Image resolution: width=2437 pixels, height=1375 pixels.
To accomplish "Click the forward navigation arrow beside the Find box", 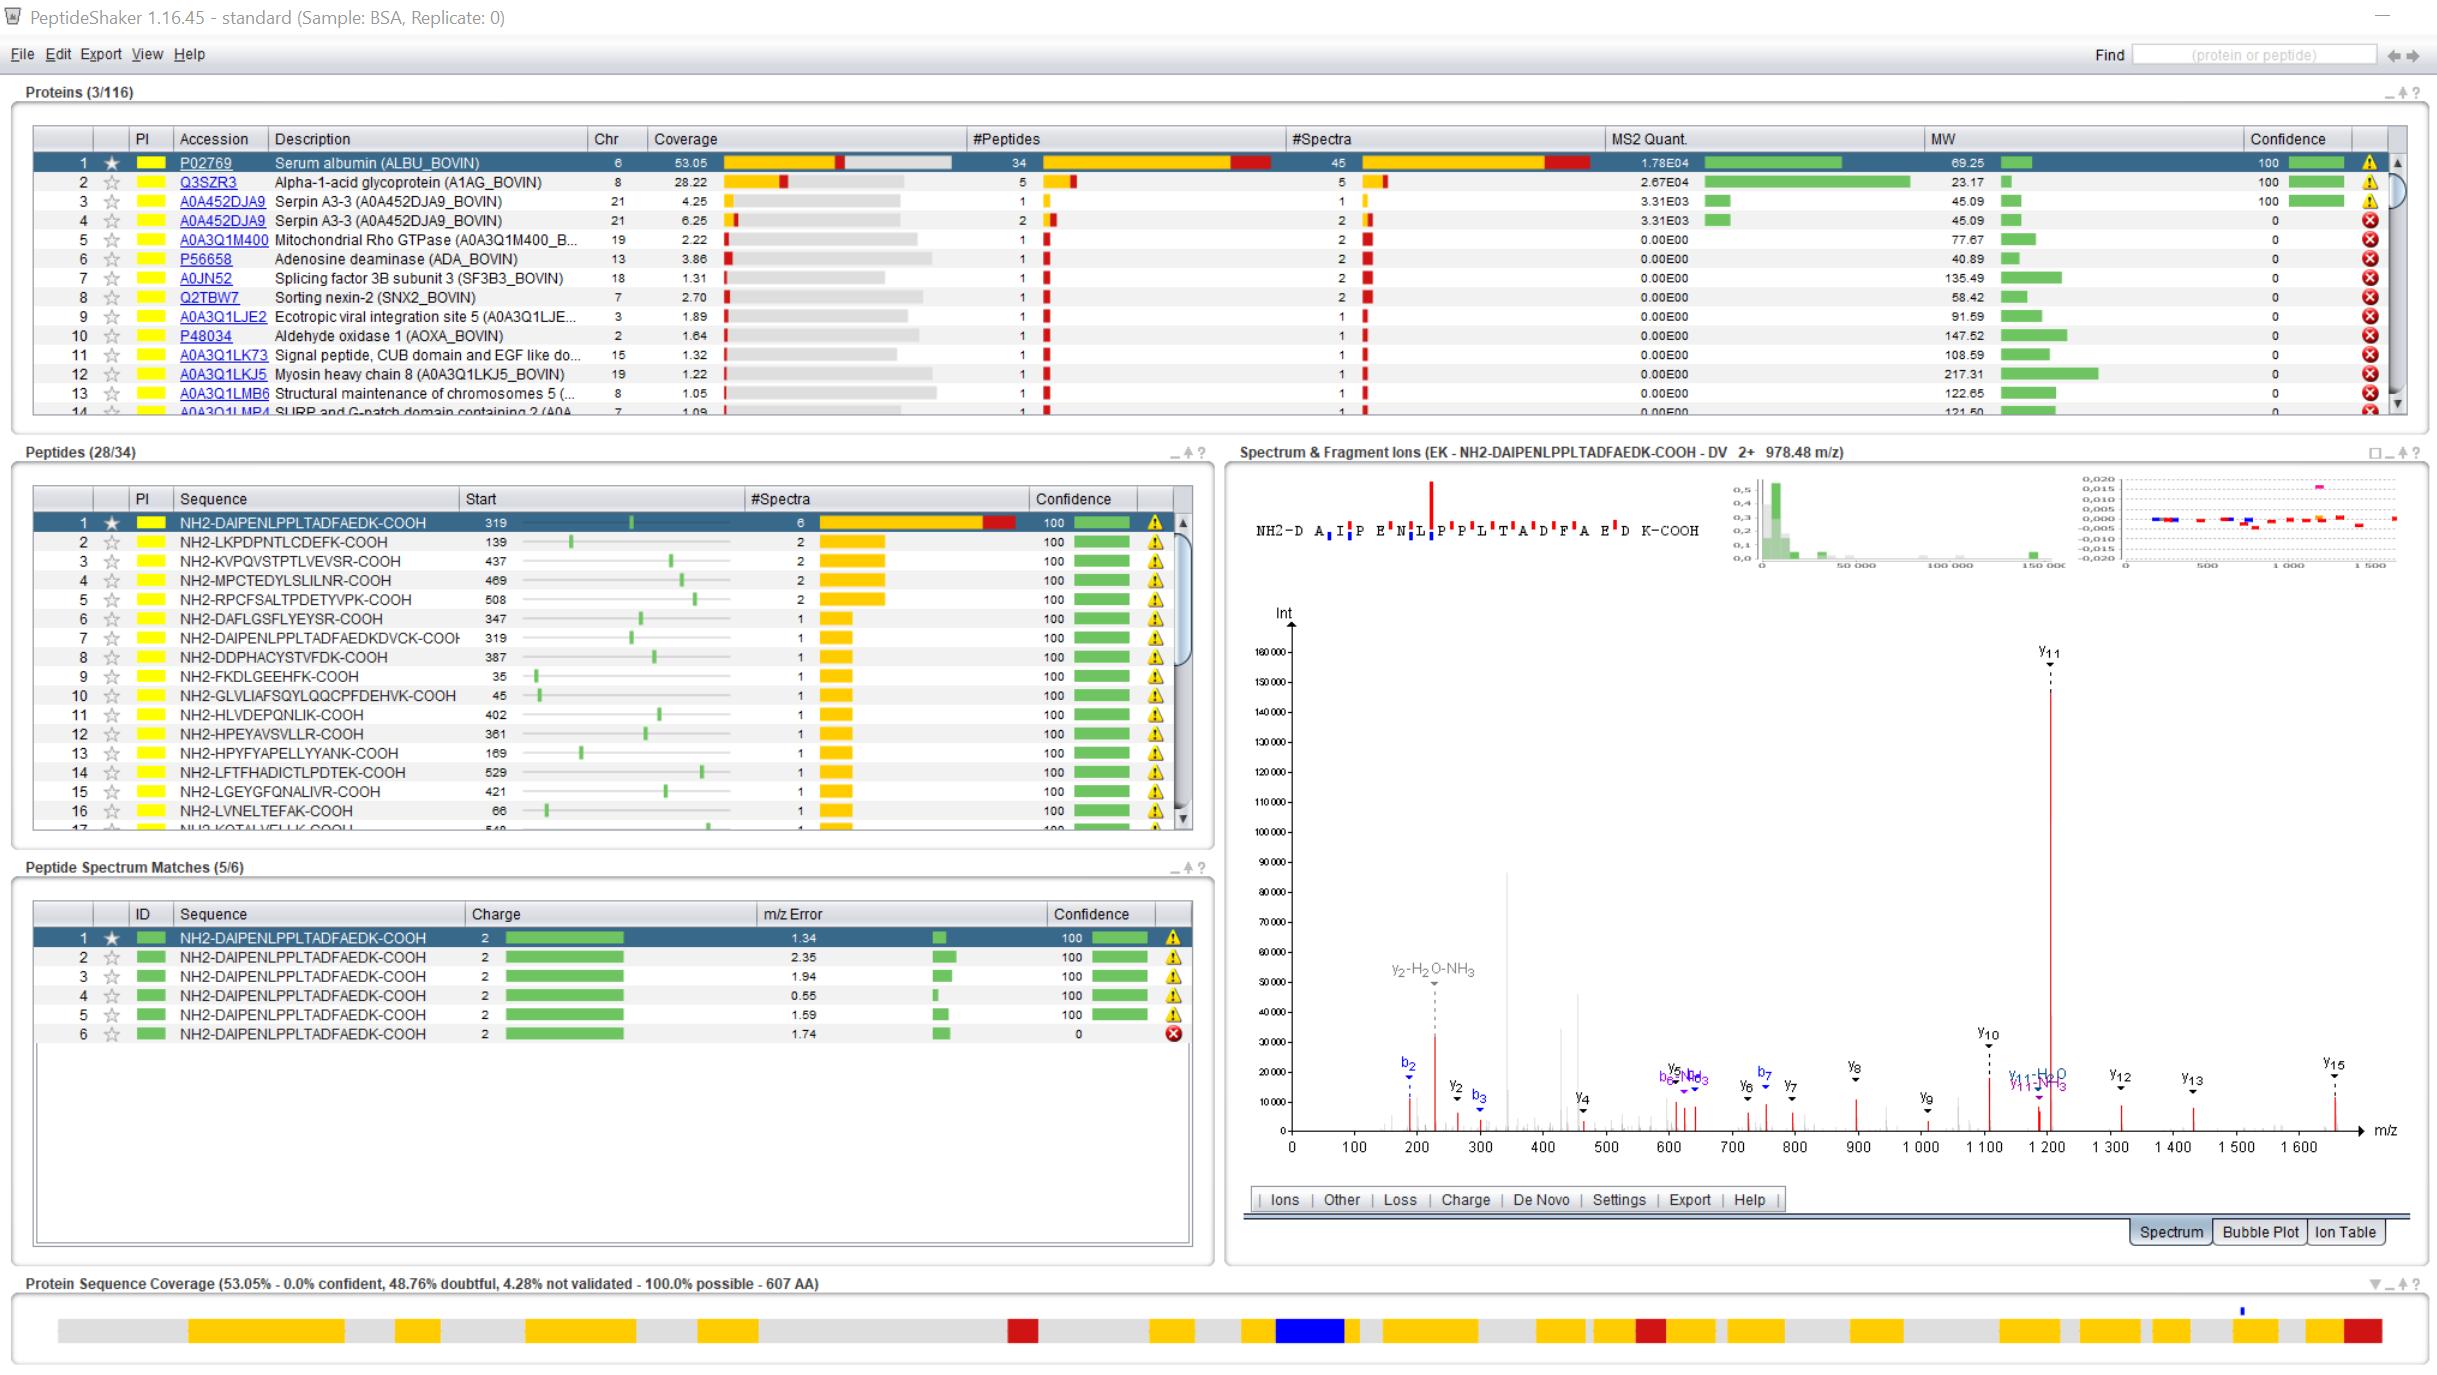I will (2413, 55).
